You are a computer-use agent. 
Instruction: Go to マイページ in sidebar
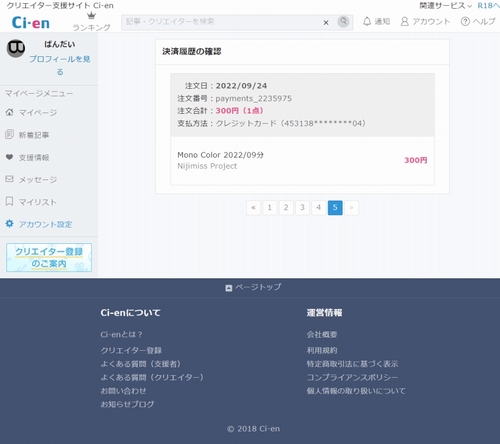point(31,113)
